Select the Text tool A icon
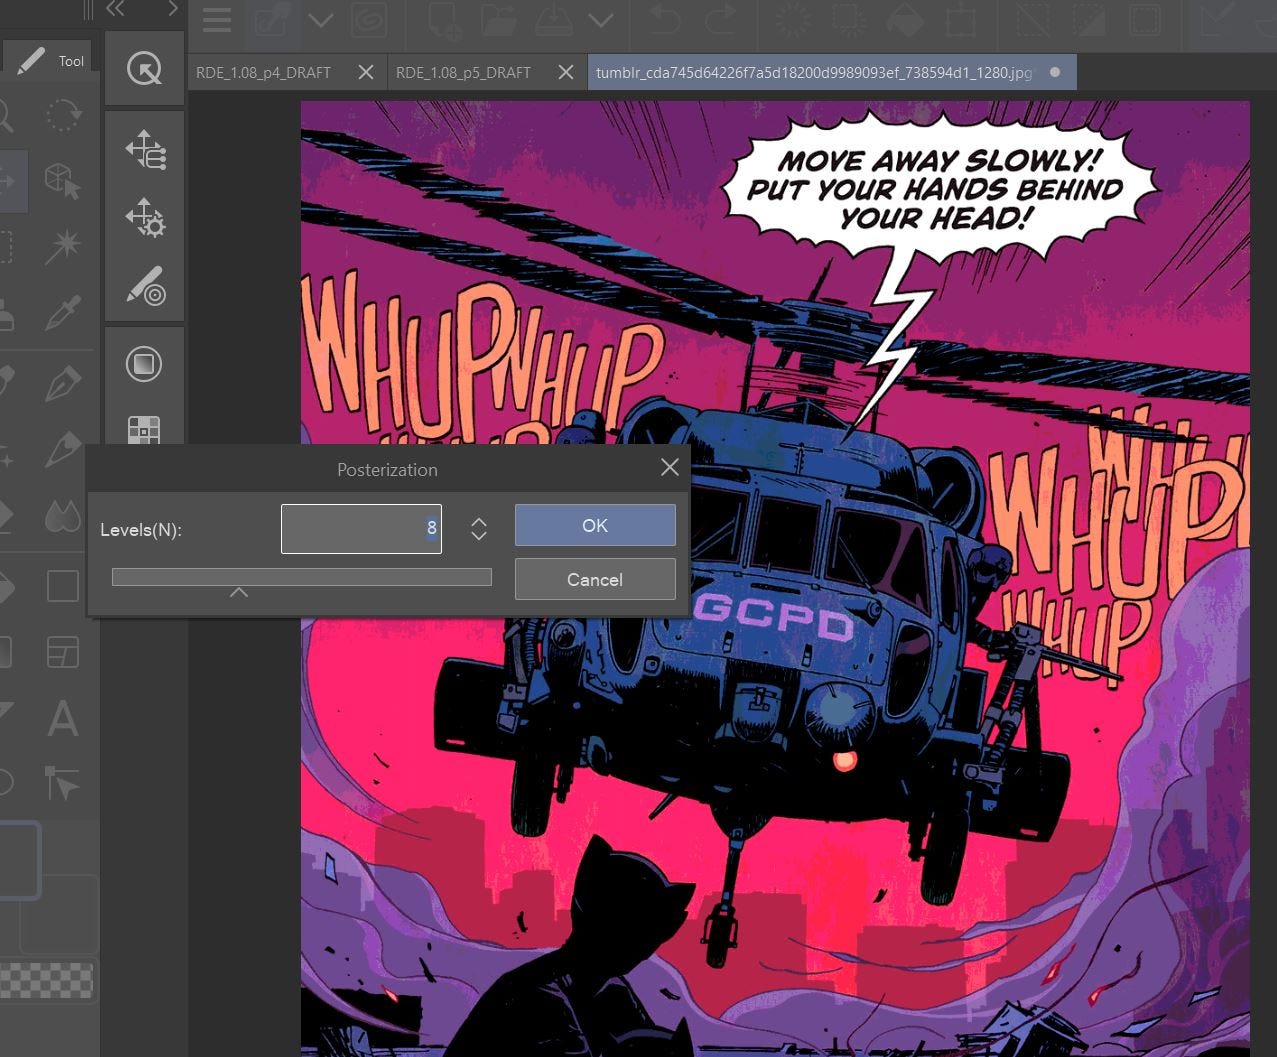 pyautogui.click(x=62, y=719)
